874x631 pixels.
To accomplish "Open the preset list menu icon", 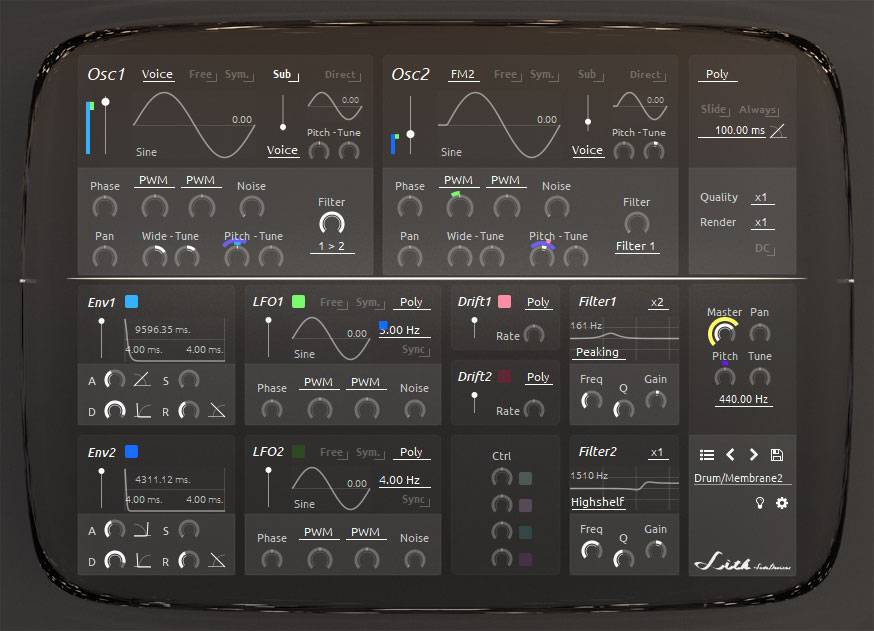I will click(x=707, y=455).
